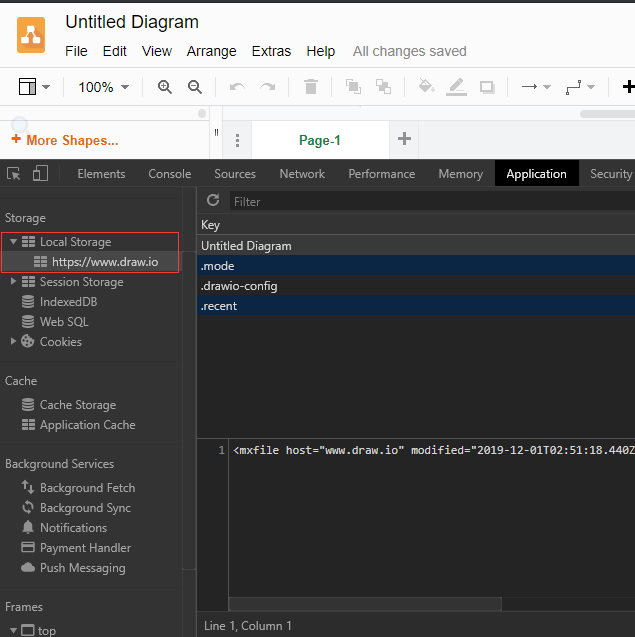Image resolution: width=635 pixels, height=637 pixels.
Task: Click More Shapes link
Action: click(65, 140)
